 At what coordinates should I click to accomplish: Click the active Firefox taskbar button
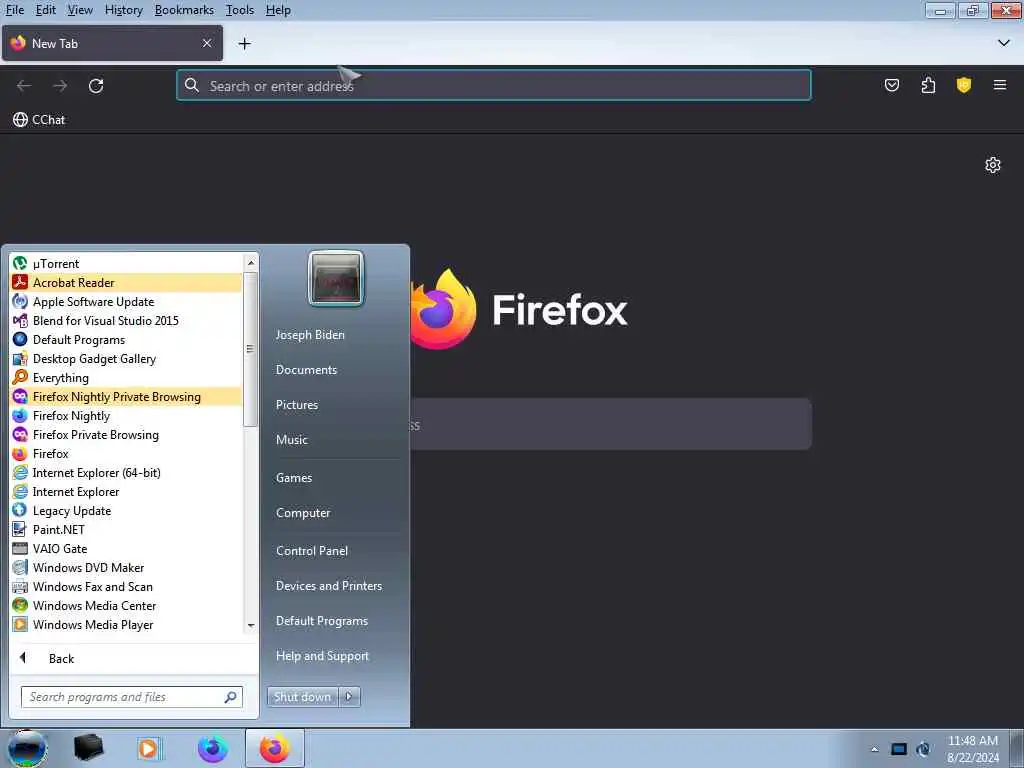pos(274,748)
